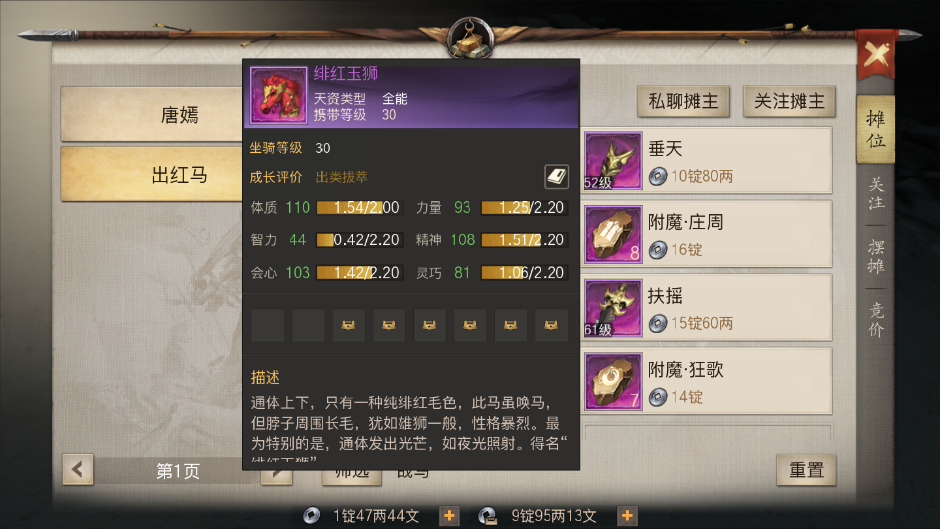The image size is (940, 529).
Task: Click the 关注摊主 button
Action: 789,101
